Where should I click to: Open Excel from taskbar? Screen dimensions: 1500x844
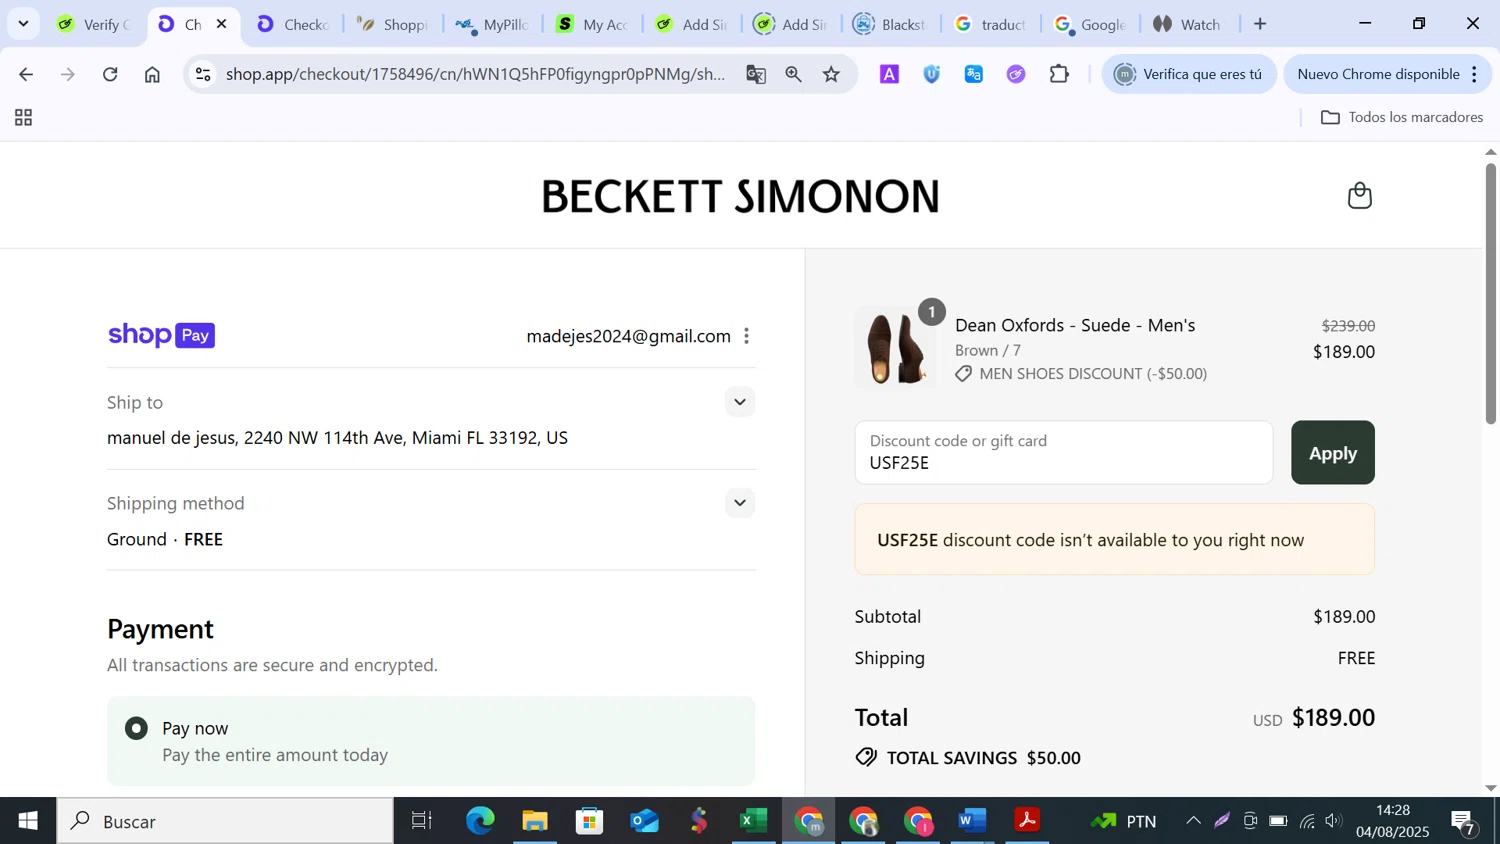click(x=753, y=821)
